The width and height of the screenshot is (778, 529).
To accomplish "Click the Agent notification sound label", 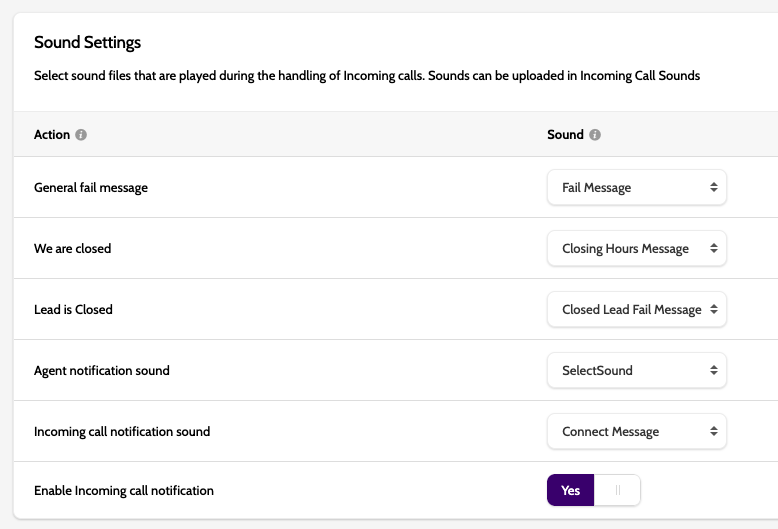I will pos(102,370).
